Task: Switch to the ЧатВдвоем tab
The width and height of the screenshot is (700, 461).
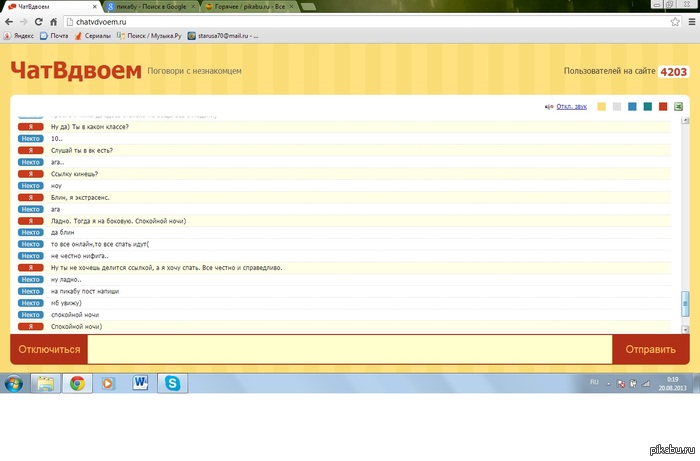Action: 51,7
